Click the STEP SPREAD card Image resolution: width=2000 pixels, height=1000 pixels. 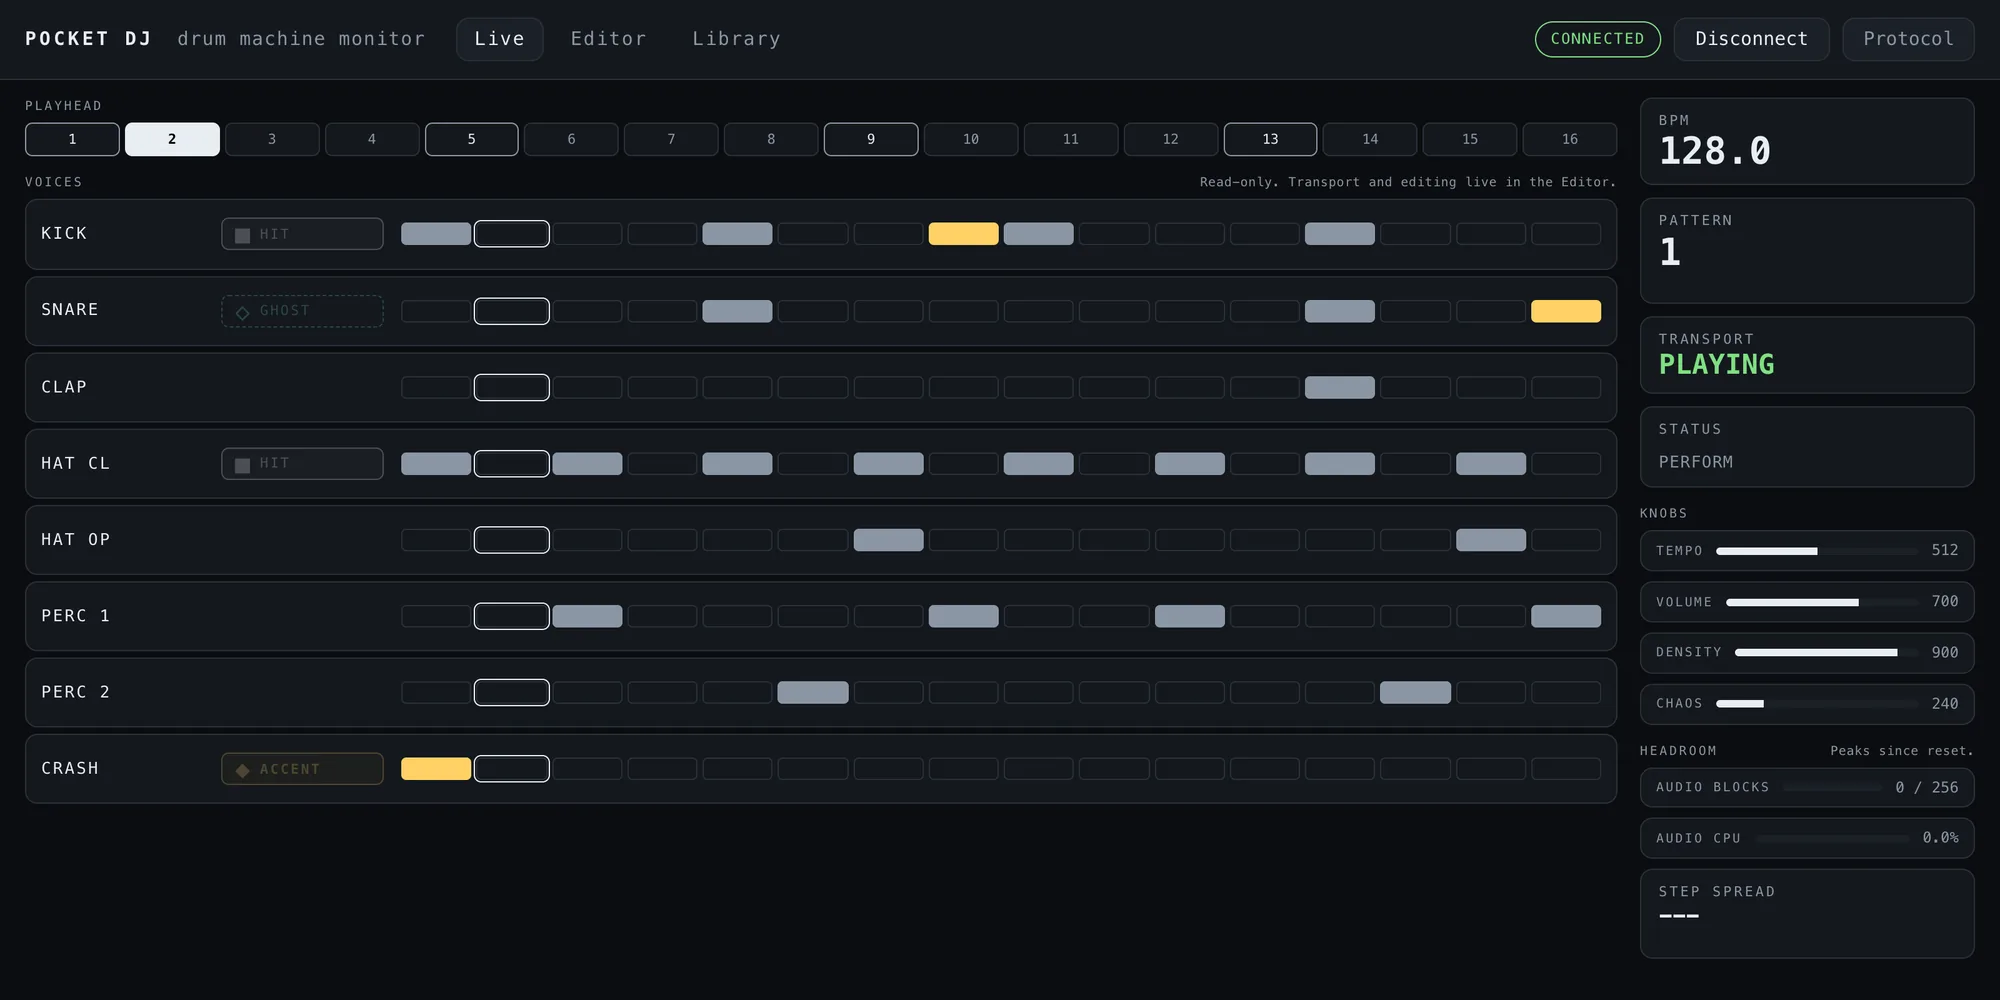pyautogui.click(x=1807, y=914)
